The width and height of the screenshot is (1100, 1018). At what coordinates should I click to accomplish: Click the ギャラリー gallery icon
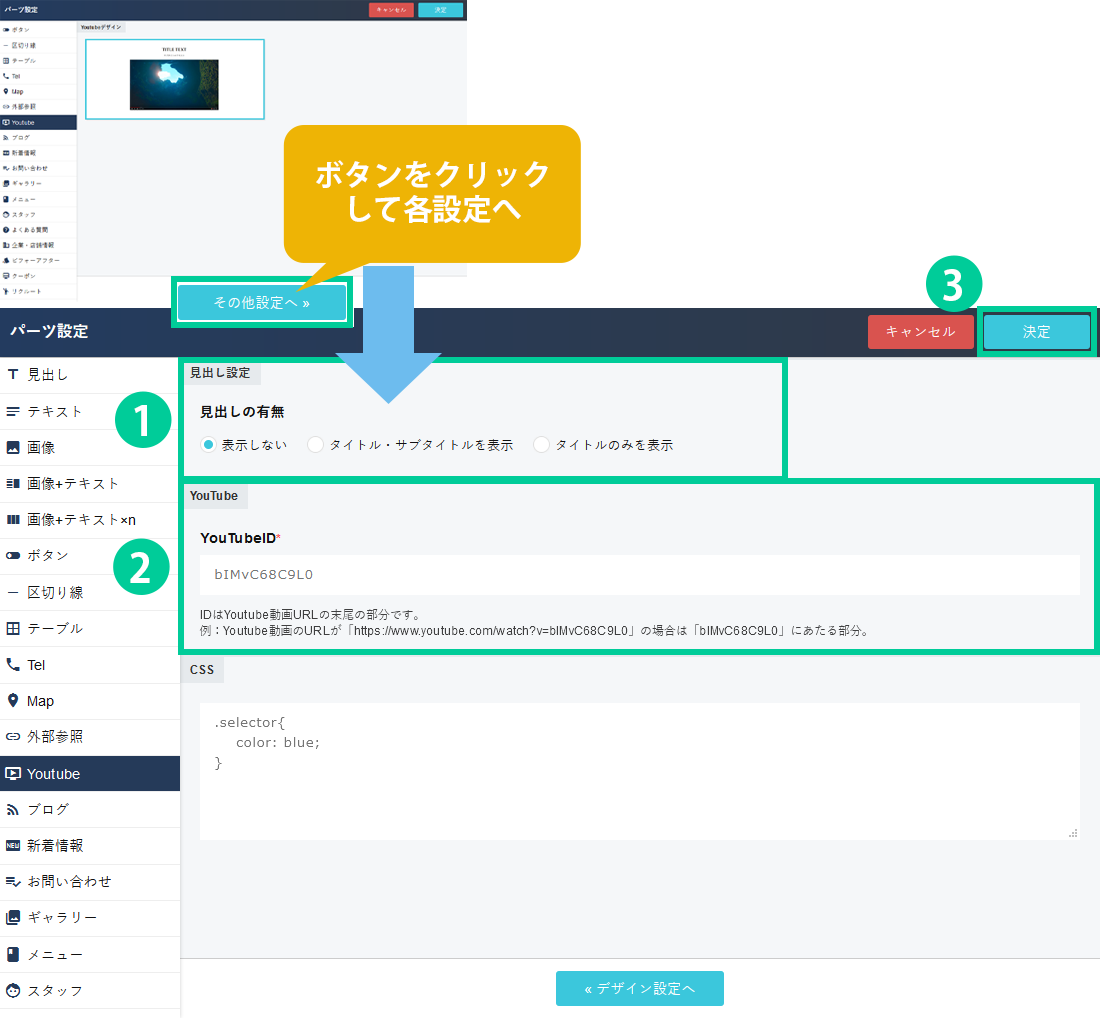tap(13, 917)
